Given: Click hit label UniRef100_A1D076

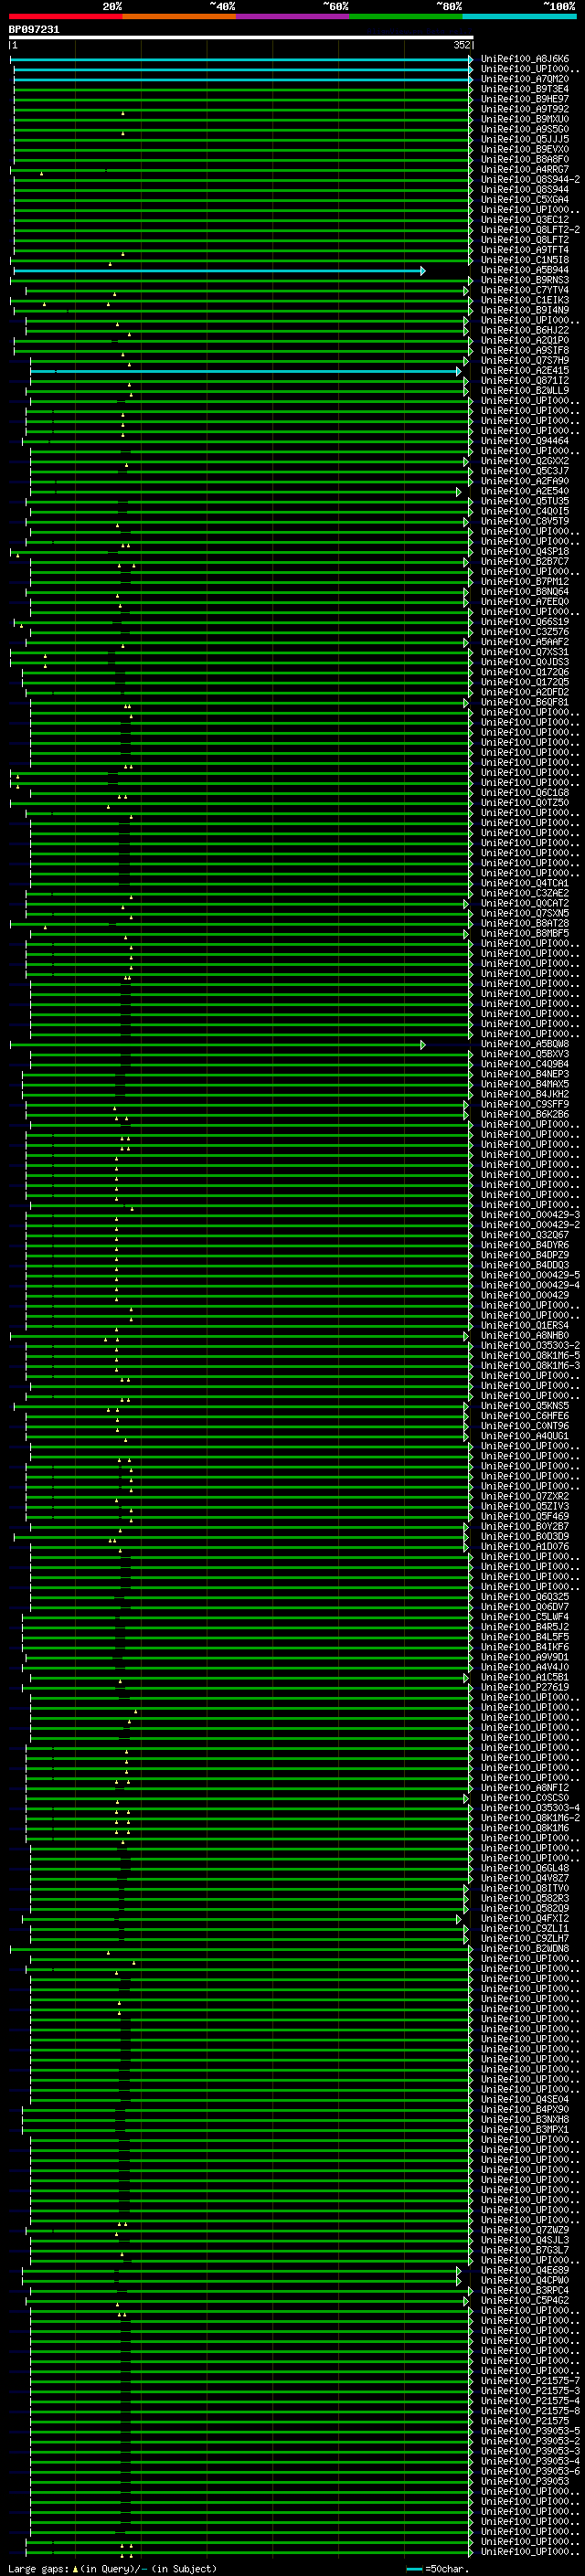Looking at the screenshot, I should (x=525, y=1546).
